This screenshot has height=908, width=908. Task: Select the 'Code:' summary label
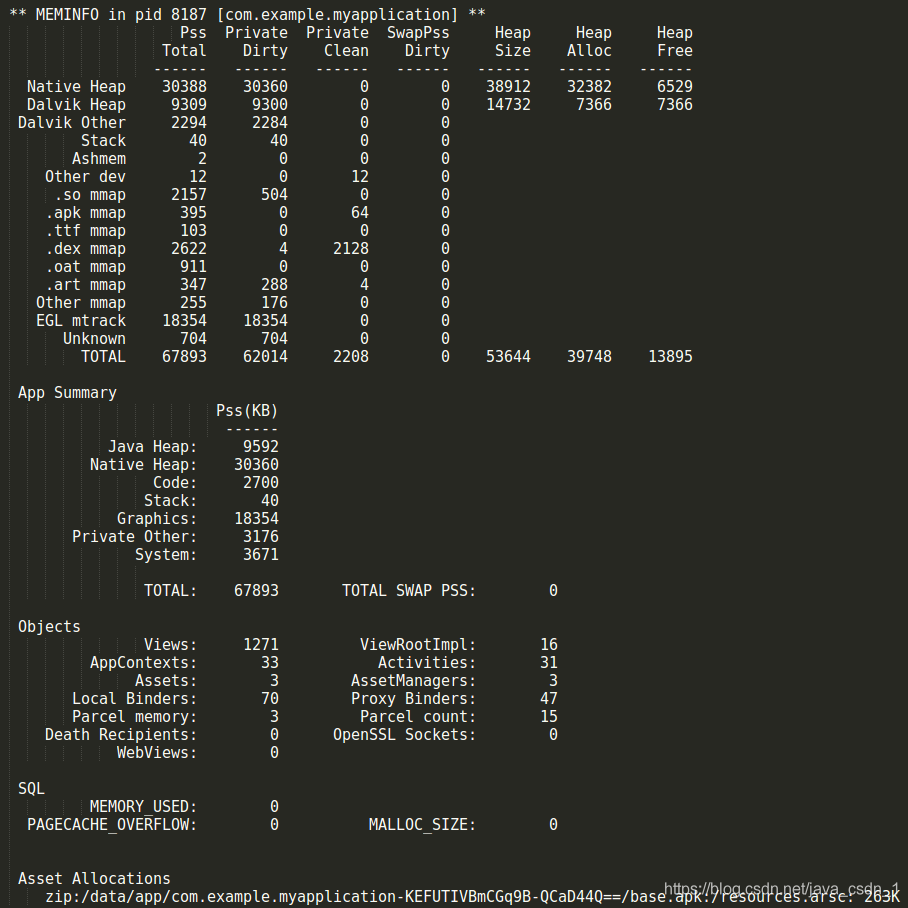coord(175,483)
